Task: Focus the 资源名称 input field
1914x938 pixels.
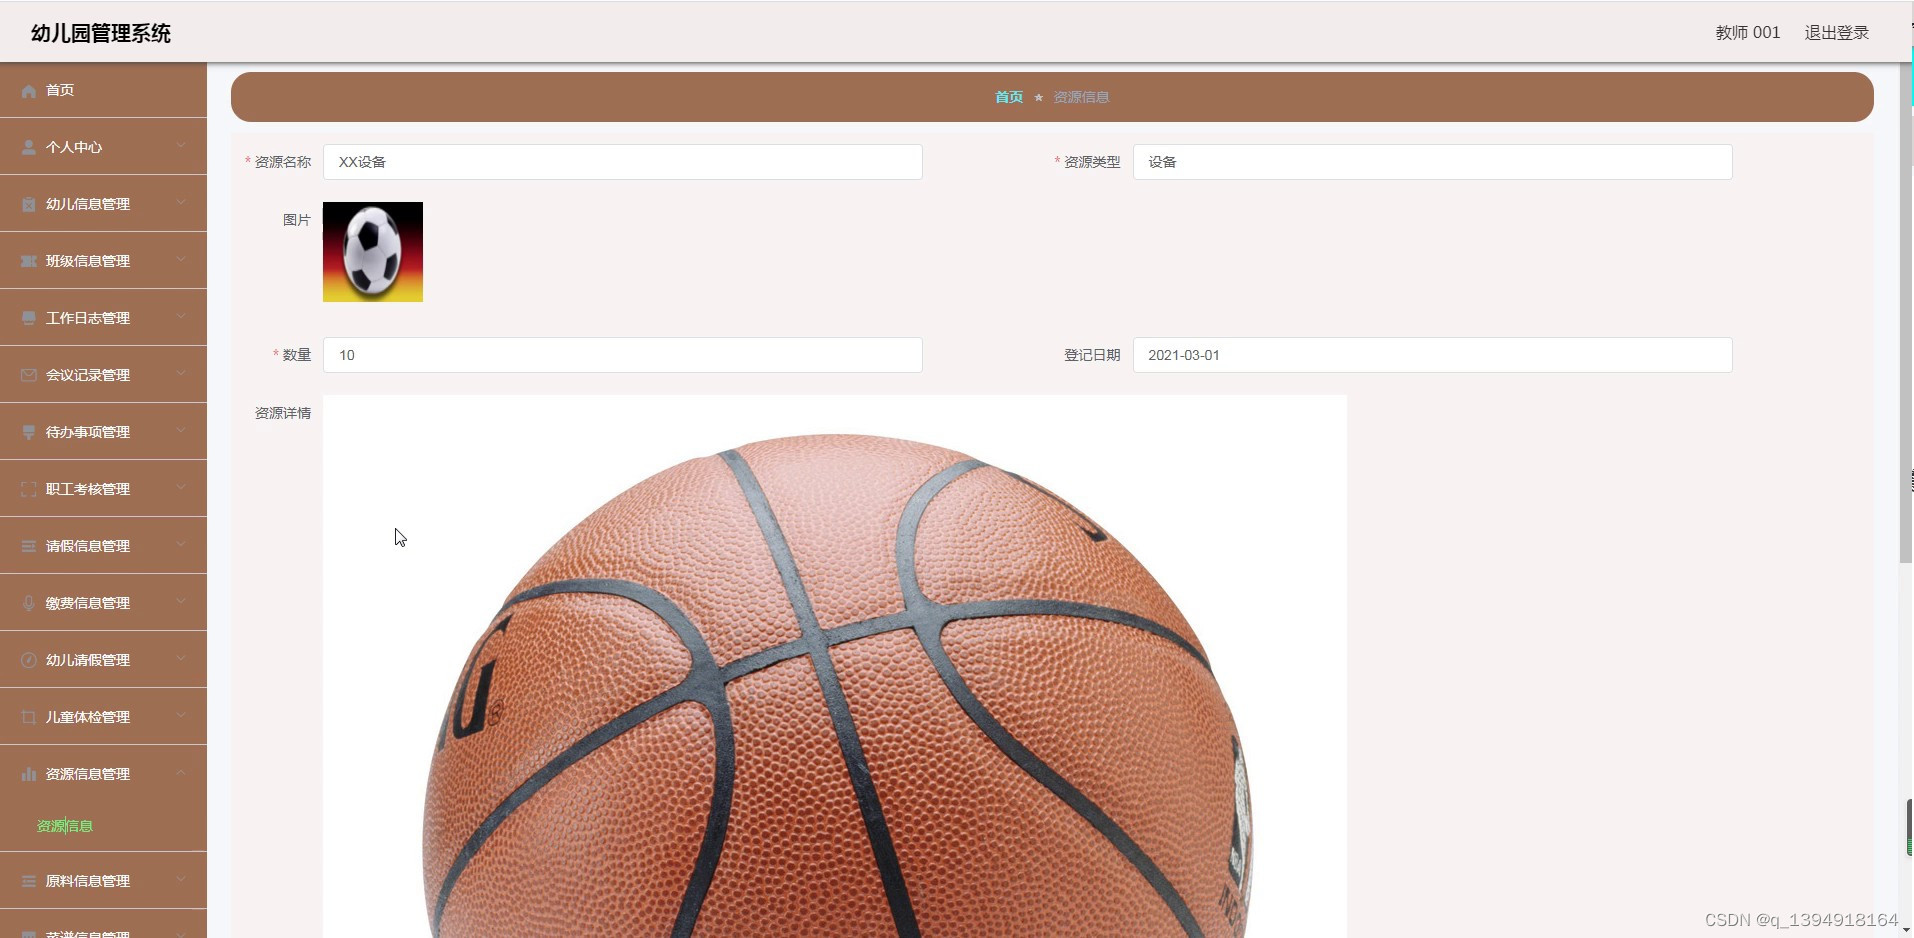Action: (x=622, y=162)
